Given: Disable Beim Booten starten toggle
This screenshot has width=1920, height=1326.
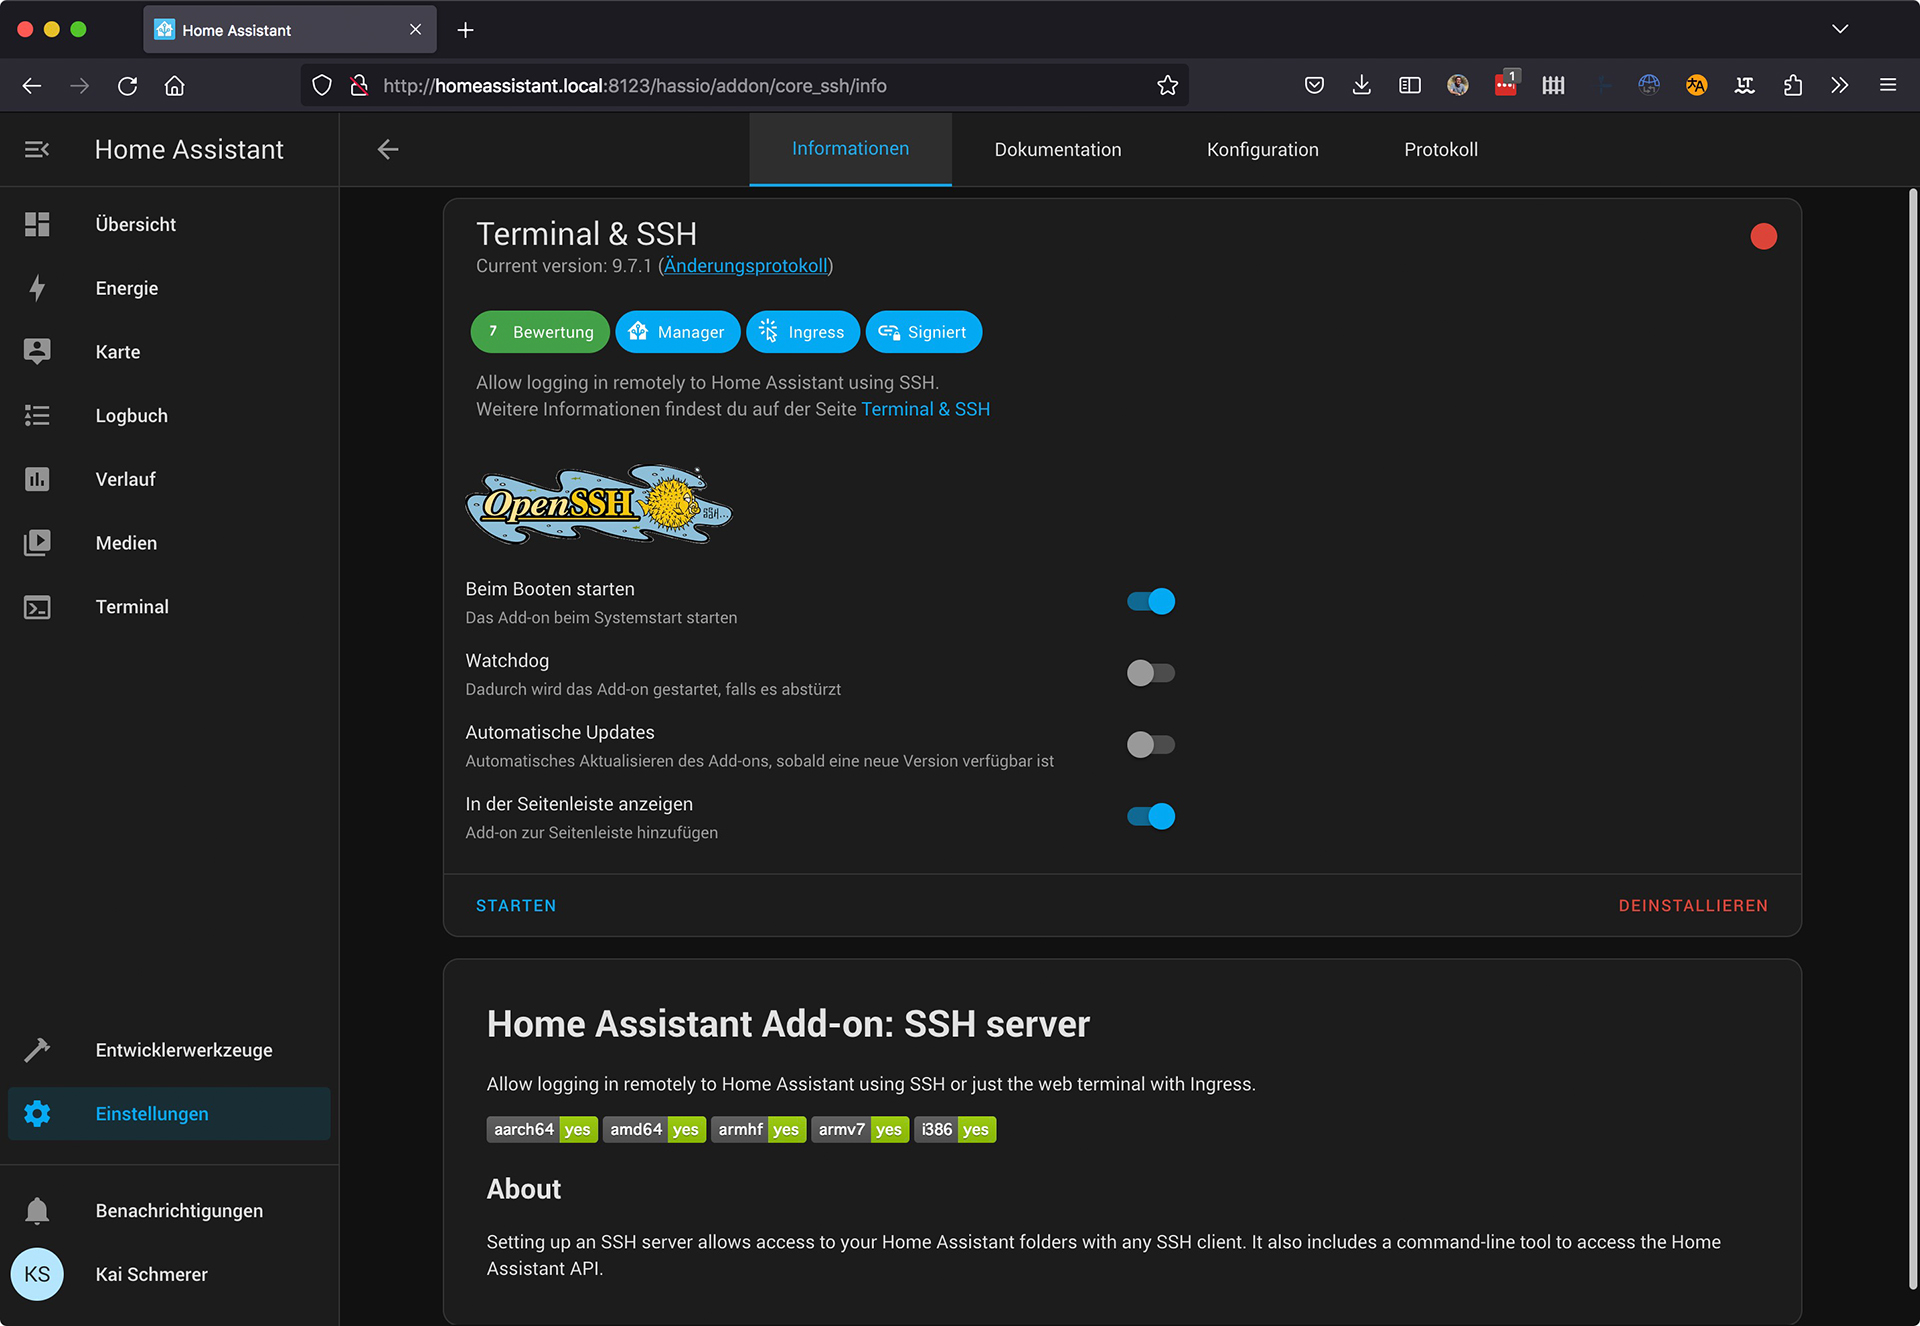Looking at the screenshot, I should [x=1150, y=601].
